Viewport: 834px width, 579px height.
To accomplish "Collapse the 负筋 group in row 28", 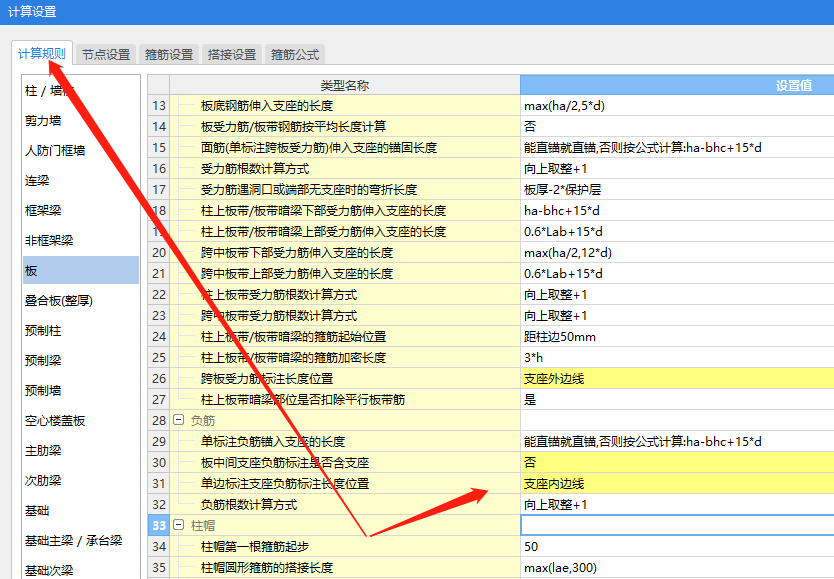I will (x=179, y=420).
